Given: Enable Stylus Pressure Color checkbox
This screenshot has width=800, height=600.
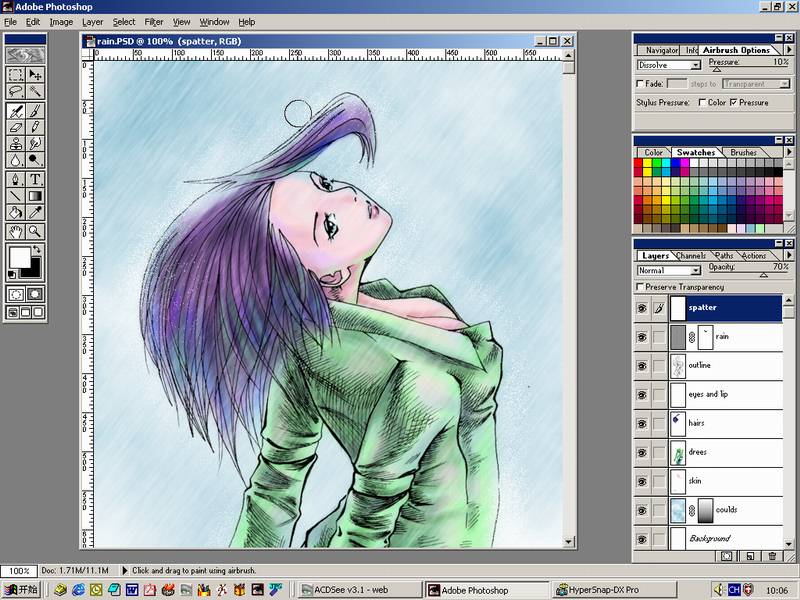Looking at the screenshot, I should [x=703, y=103].
